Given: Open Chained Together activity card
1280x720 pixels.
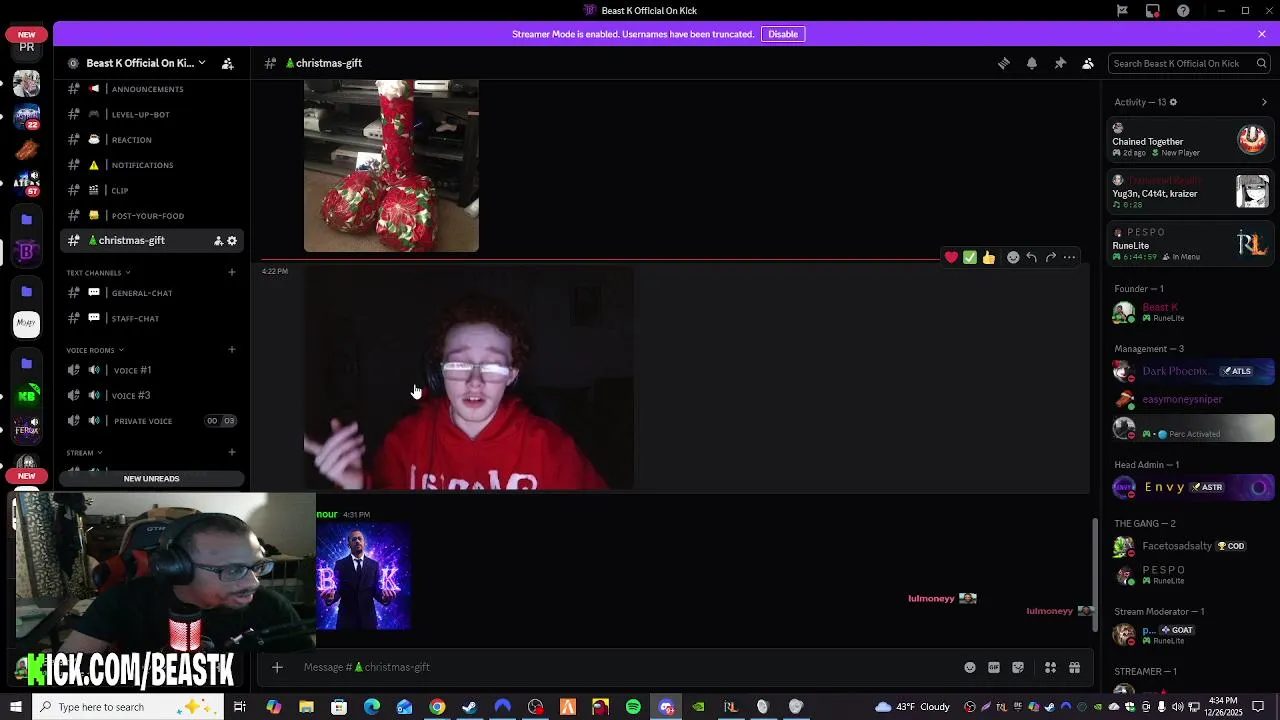Looking at the screenshot, I should pos(1191,140).
